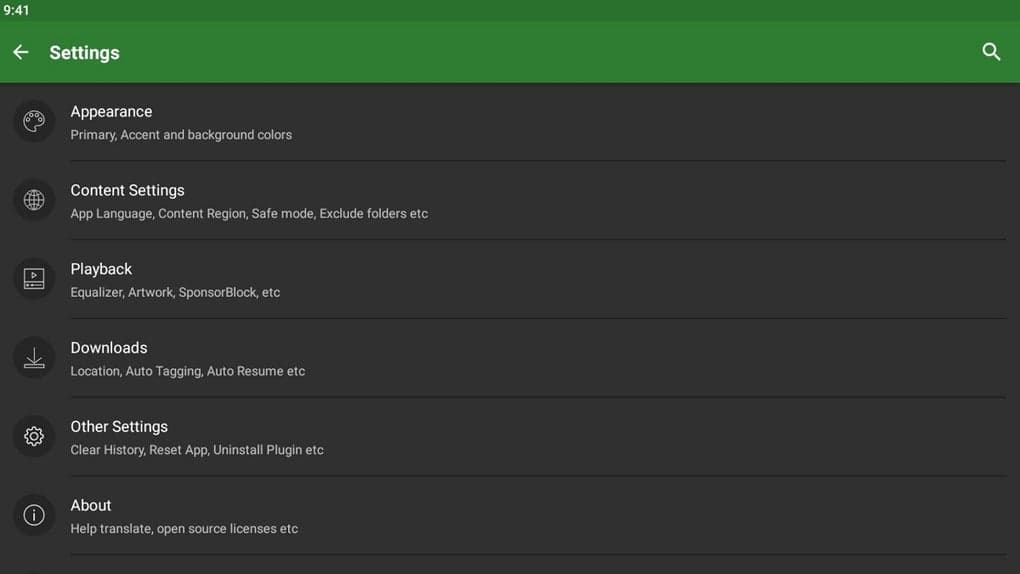Select 'Equalizer, Artwork, SponsorBlock, etc' description
Viewport: 1020px width, 574px height.
pyautogui.click(x=175, y=292)
